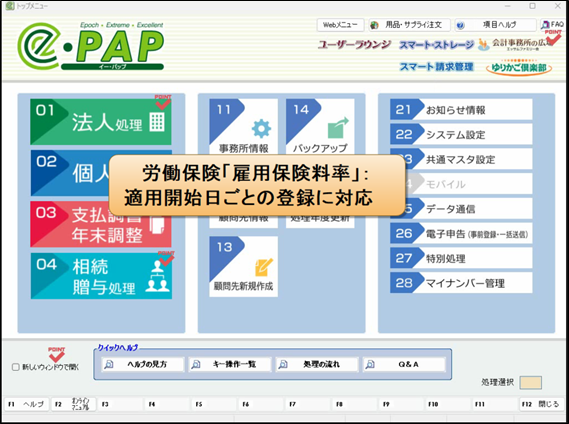Maximize the トップメニュー window
Screen dimensions: 569x424
point(532,6)
